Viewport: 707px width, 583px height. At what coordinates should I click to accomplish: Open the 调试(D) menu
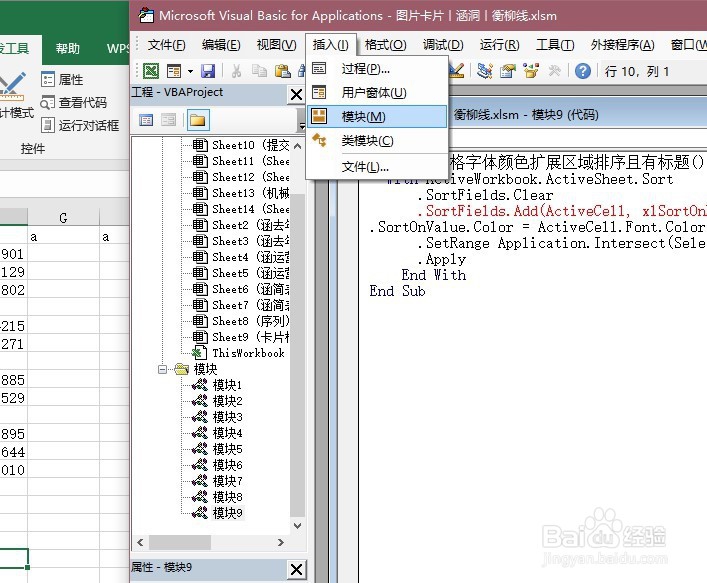(443, 45)
